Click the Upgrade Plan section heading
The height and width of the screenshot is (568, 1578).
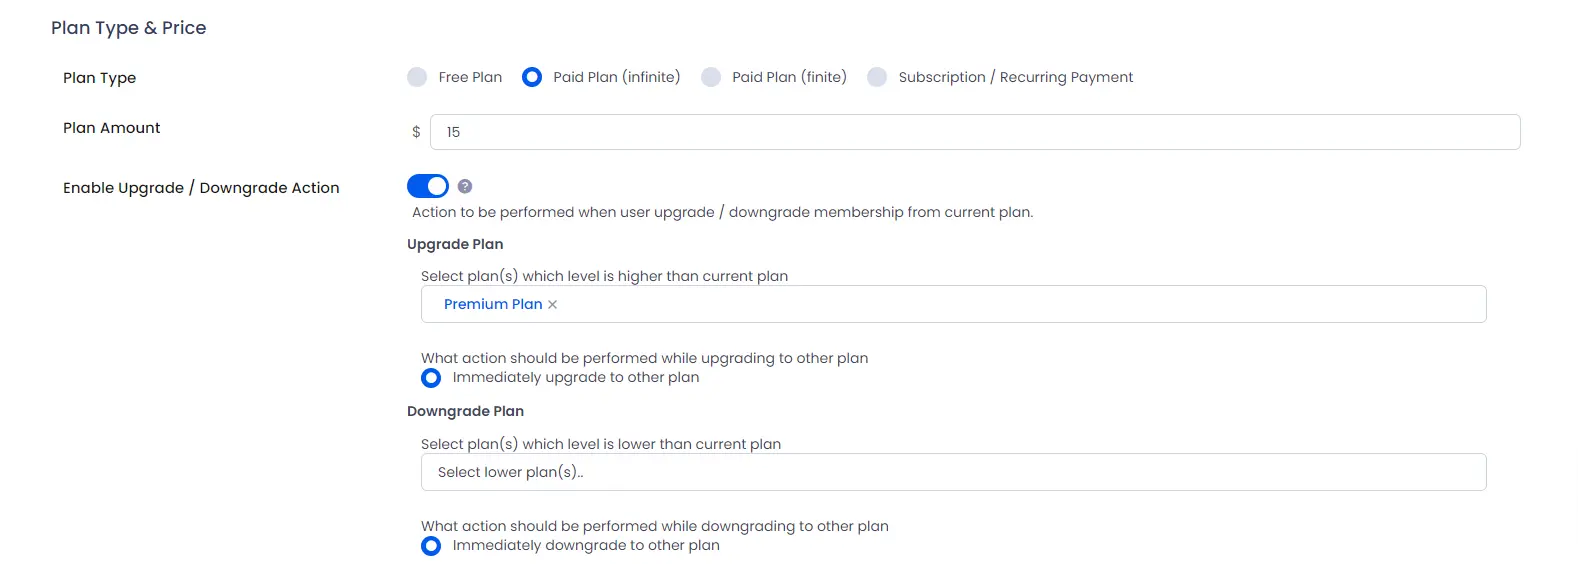tap(455, 244)
